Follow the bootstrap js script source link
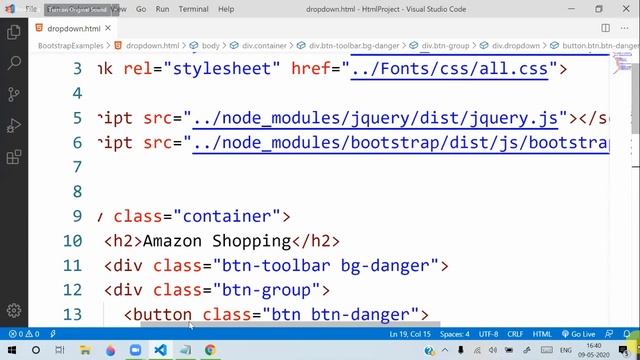640x360 pixels. point(401,143)
